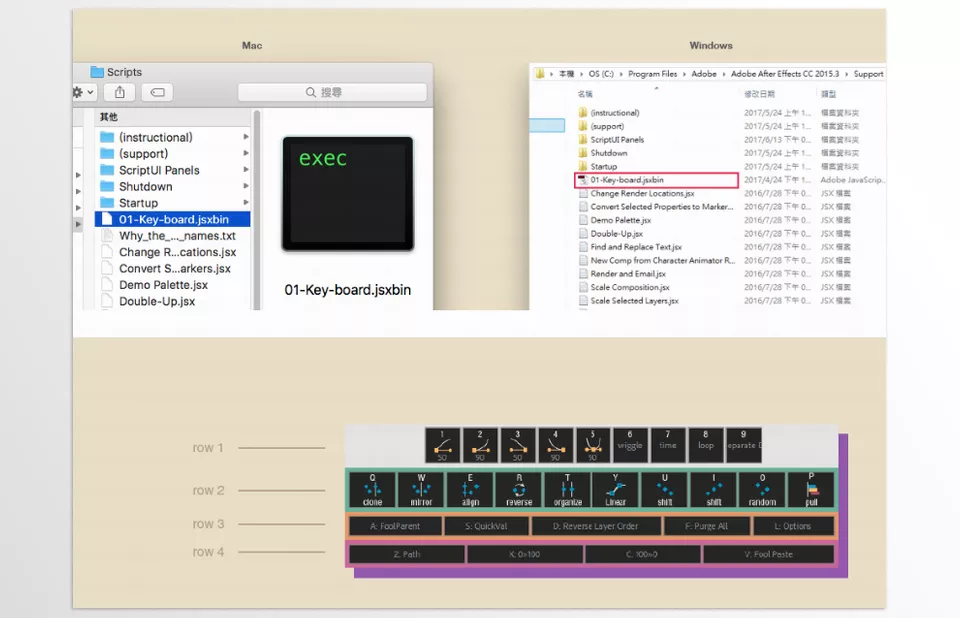
Task: Open L: Options button
Action: point(793,526)
